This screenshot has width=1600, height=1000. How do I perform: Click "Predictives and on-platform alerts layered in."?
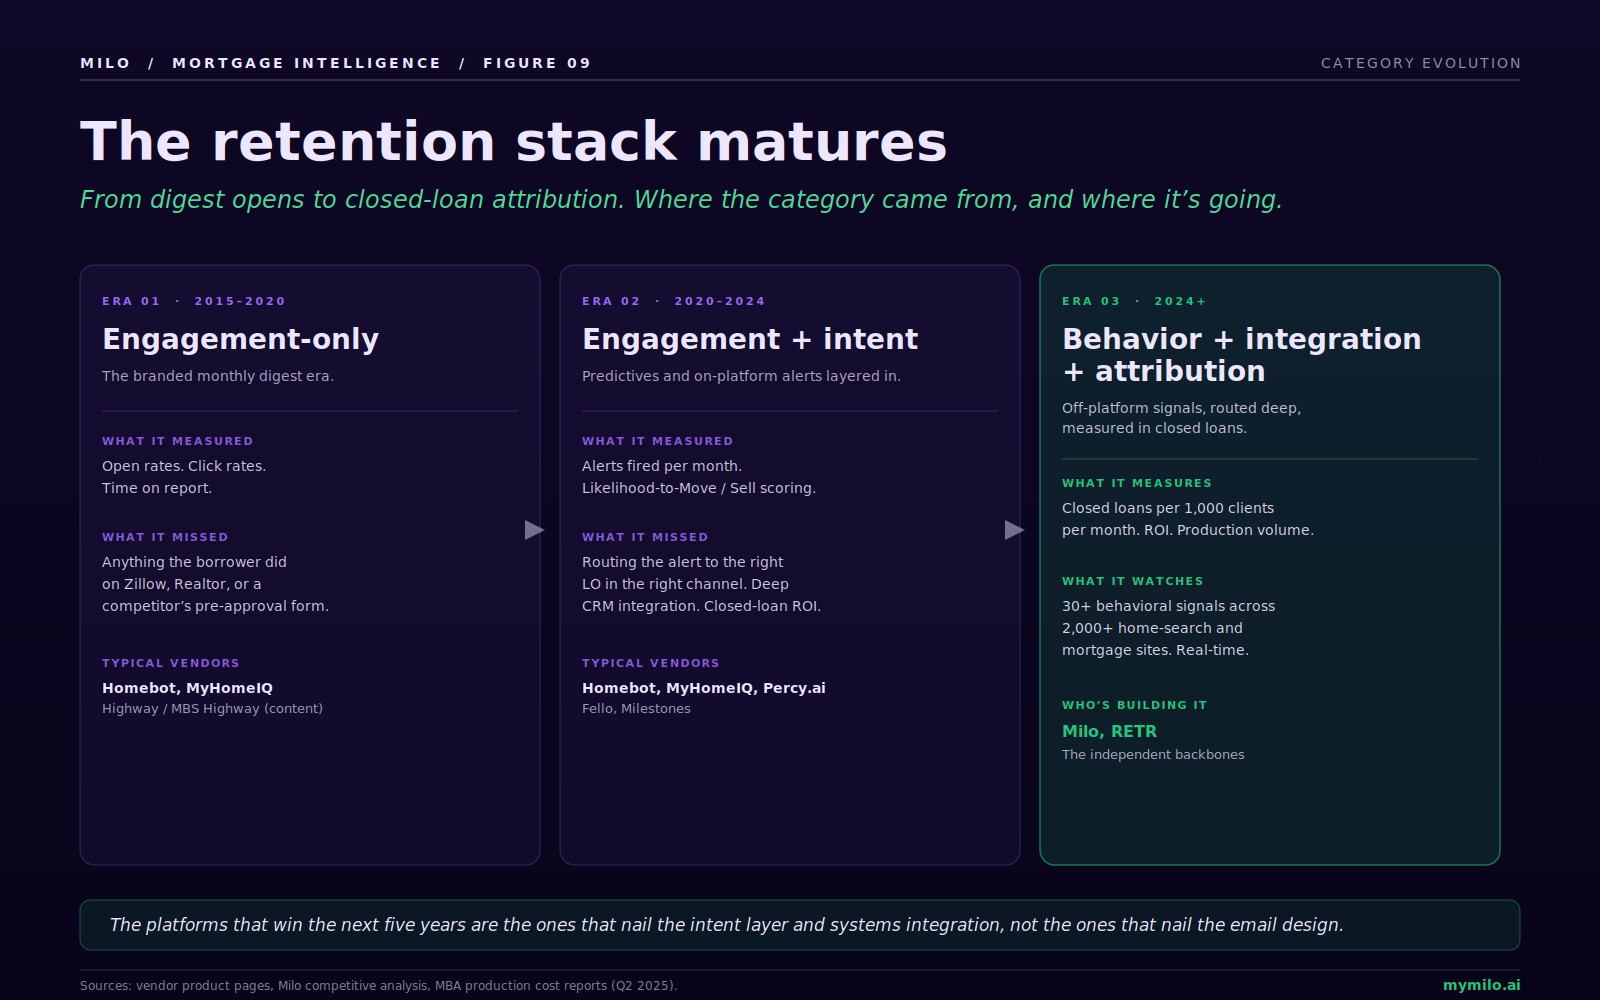click(x=741, y=376)
